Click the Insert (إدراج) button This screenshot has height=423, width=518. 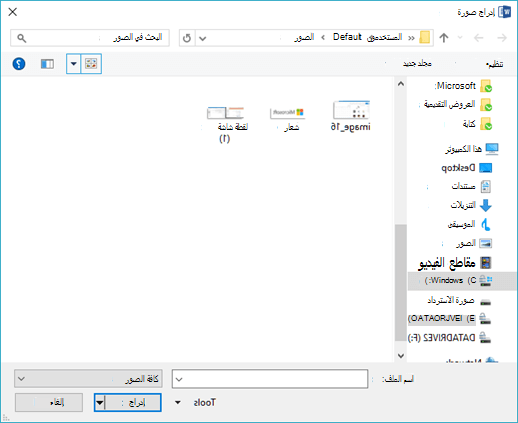point(133,403)
